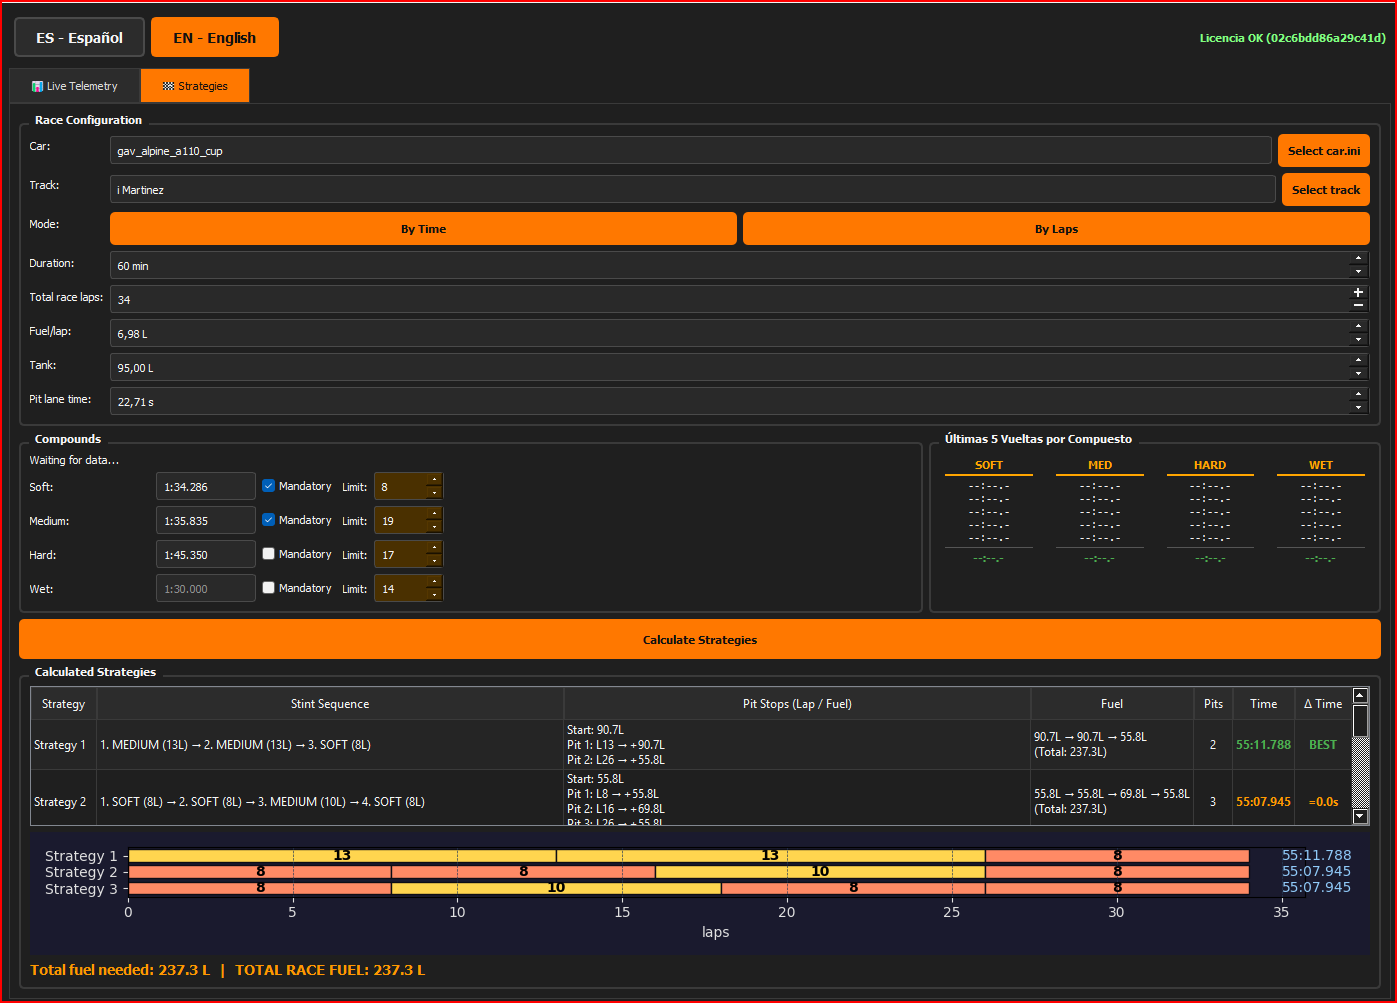1397x1003 pixels.
Task: Increase Duration with its up arrow
Action: pos(1358,259)
